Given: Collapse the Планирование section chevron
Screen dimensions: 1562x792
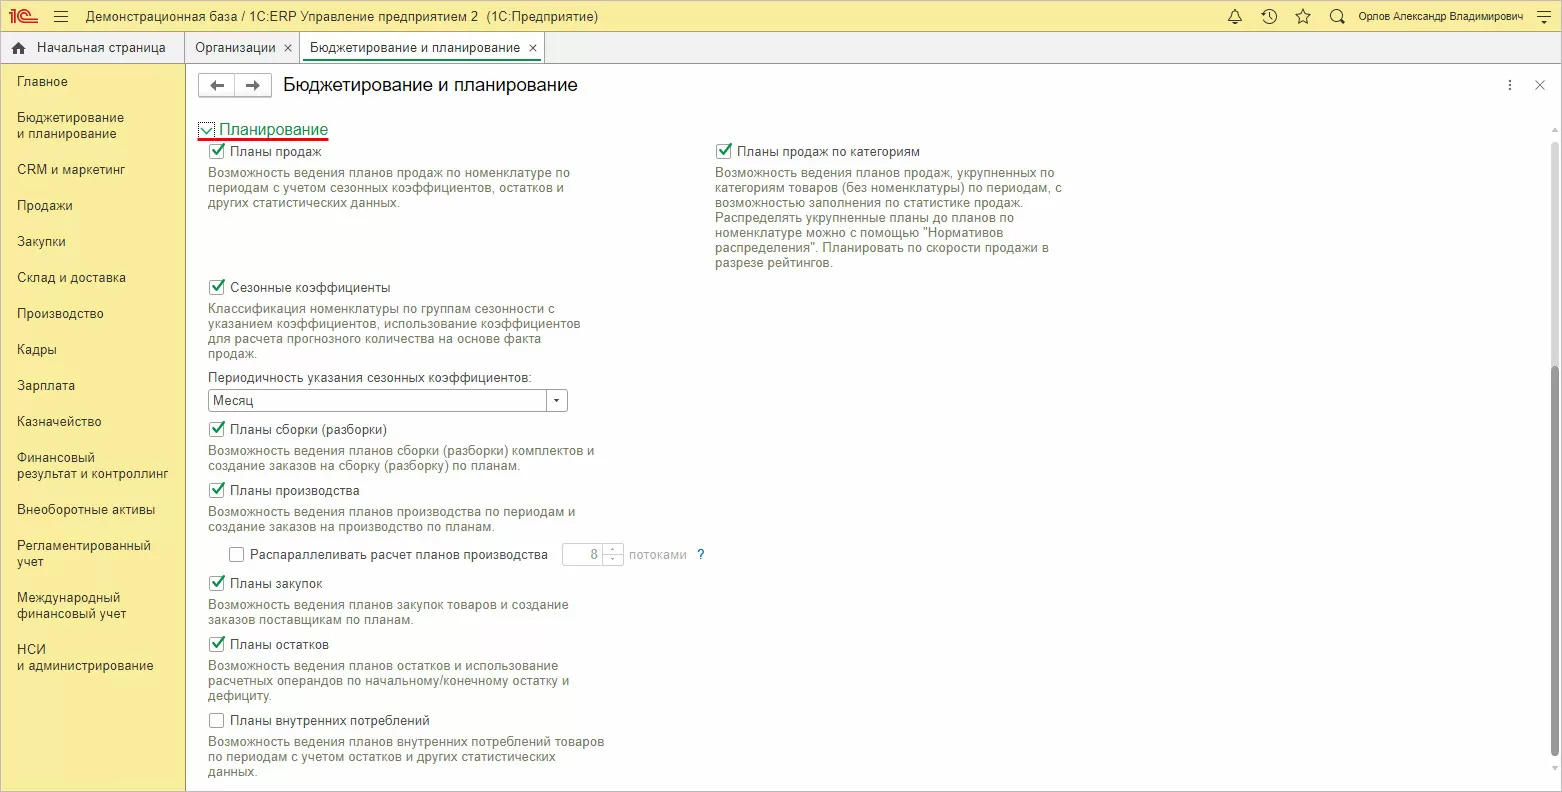Looking at the screenshot, I should pyautogui.click(x=206, y=130).
